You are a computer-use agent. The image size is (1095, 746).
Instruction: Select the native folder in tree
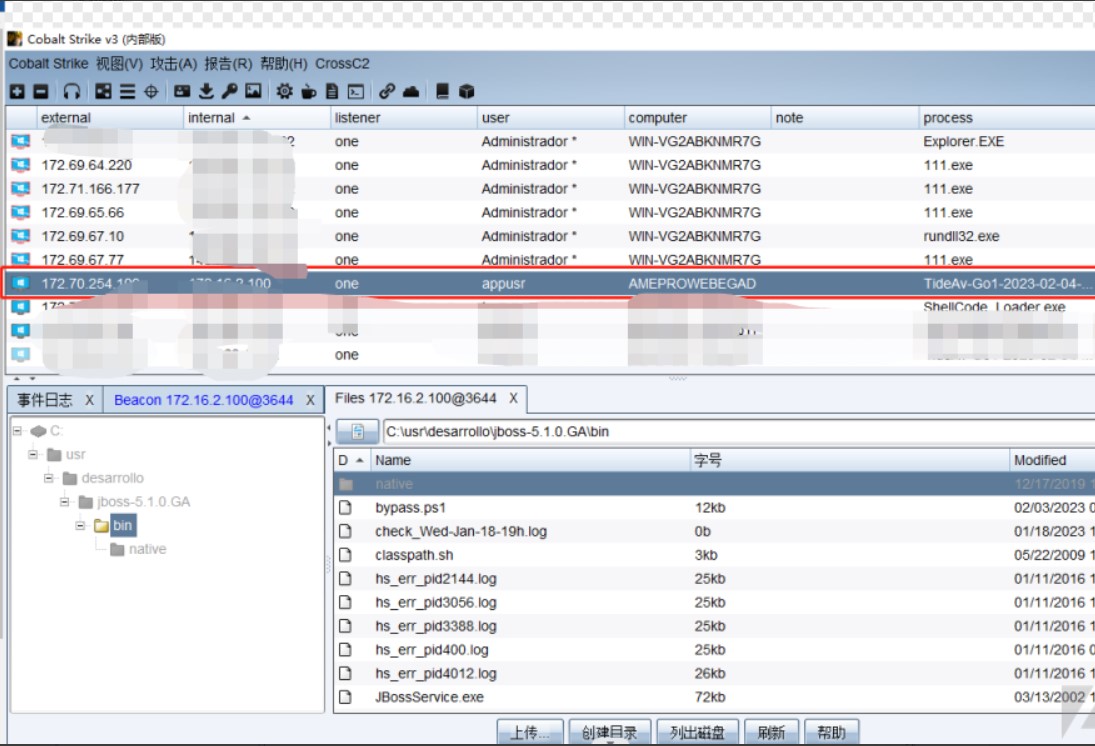pos(147,550)
